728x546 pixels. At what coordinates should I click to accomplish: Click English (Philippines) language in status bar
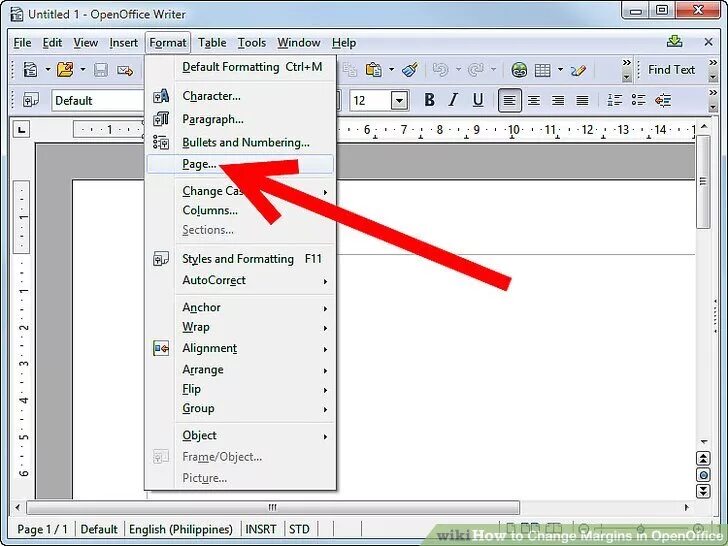181,529
